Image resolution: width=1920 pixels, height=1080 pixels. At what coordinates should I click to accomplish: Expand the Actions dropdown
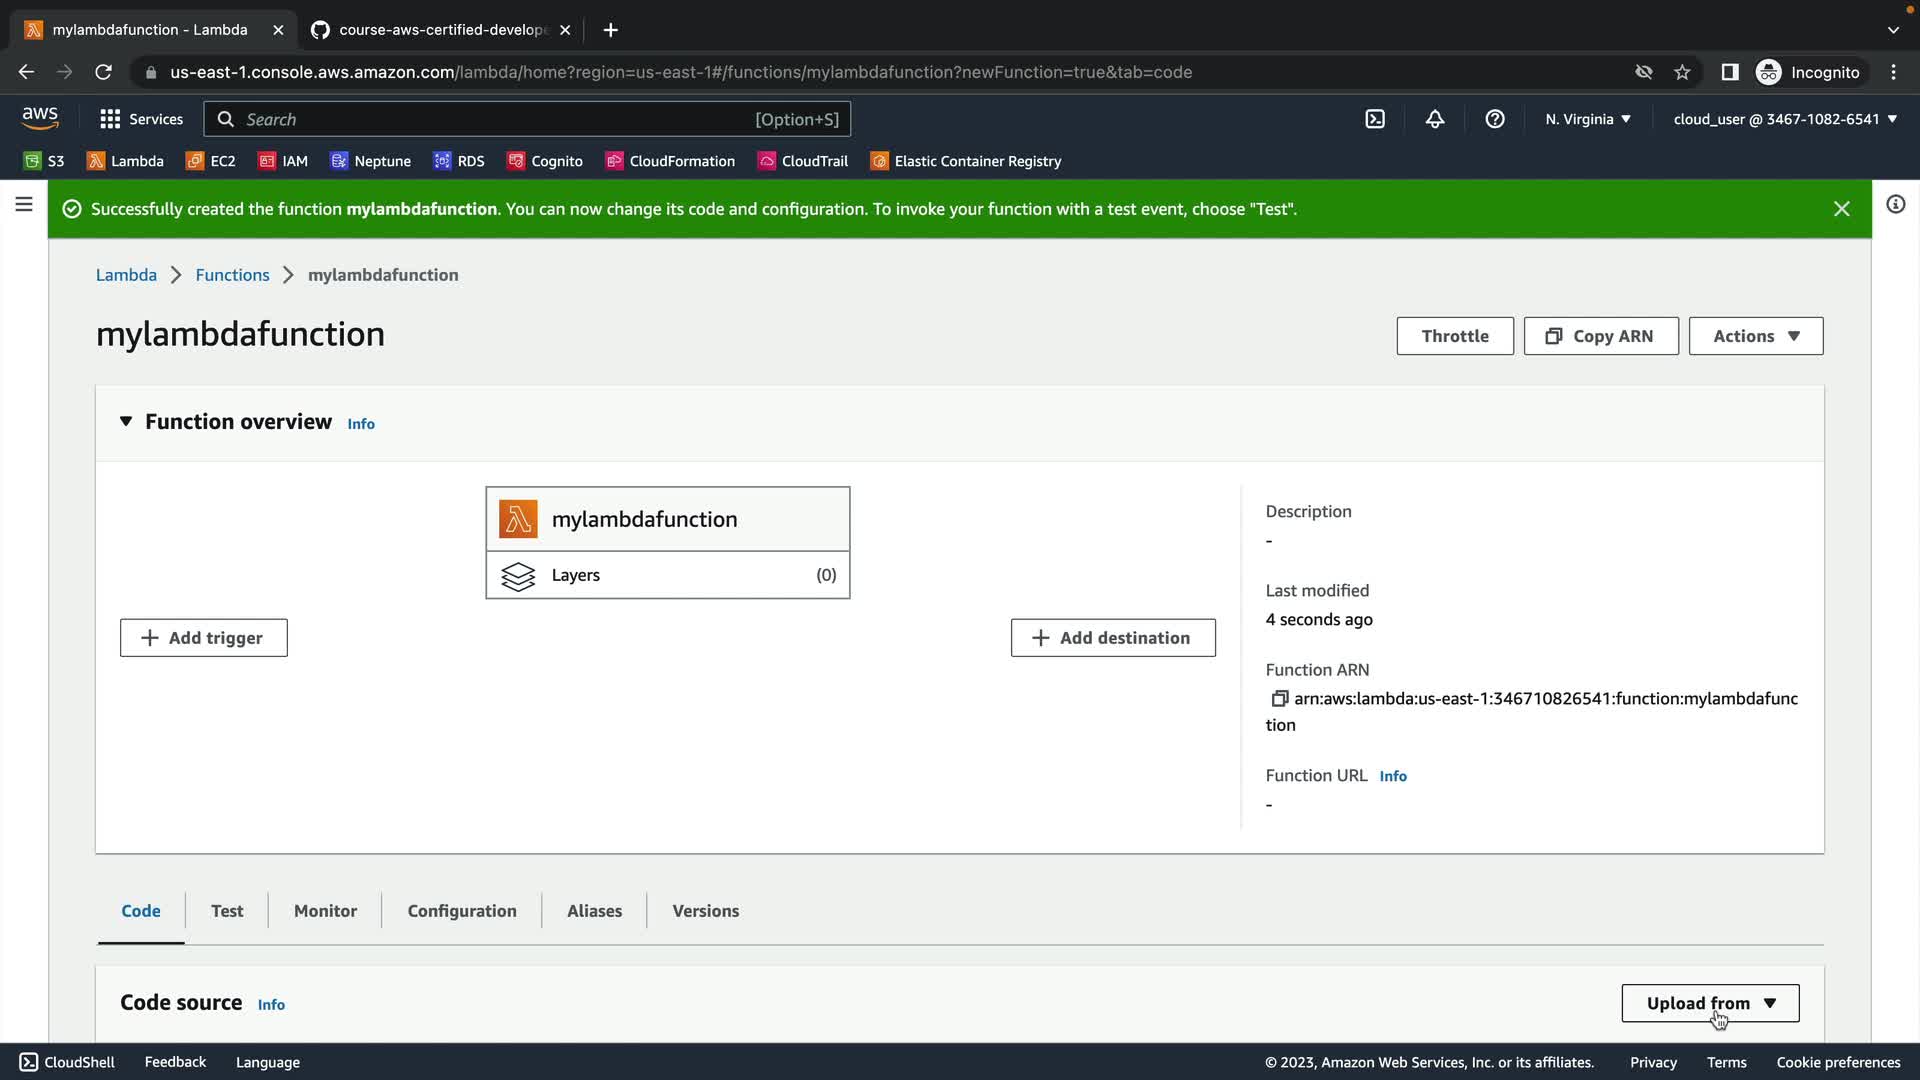[x=1755, y=336]
